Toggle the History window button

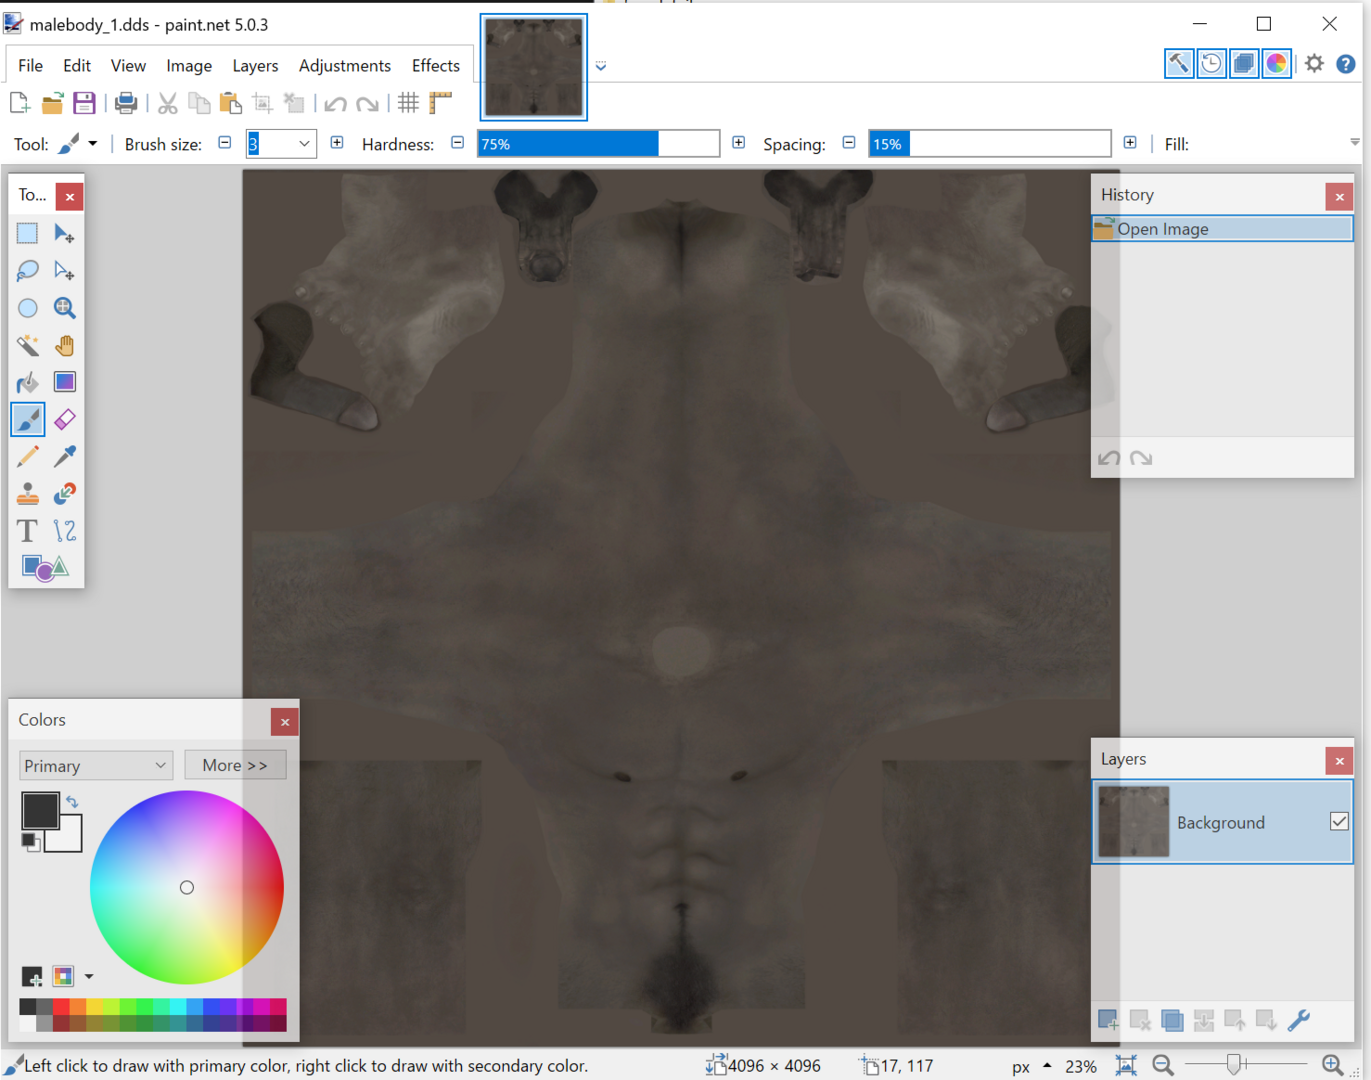point(1211,63)
